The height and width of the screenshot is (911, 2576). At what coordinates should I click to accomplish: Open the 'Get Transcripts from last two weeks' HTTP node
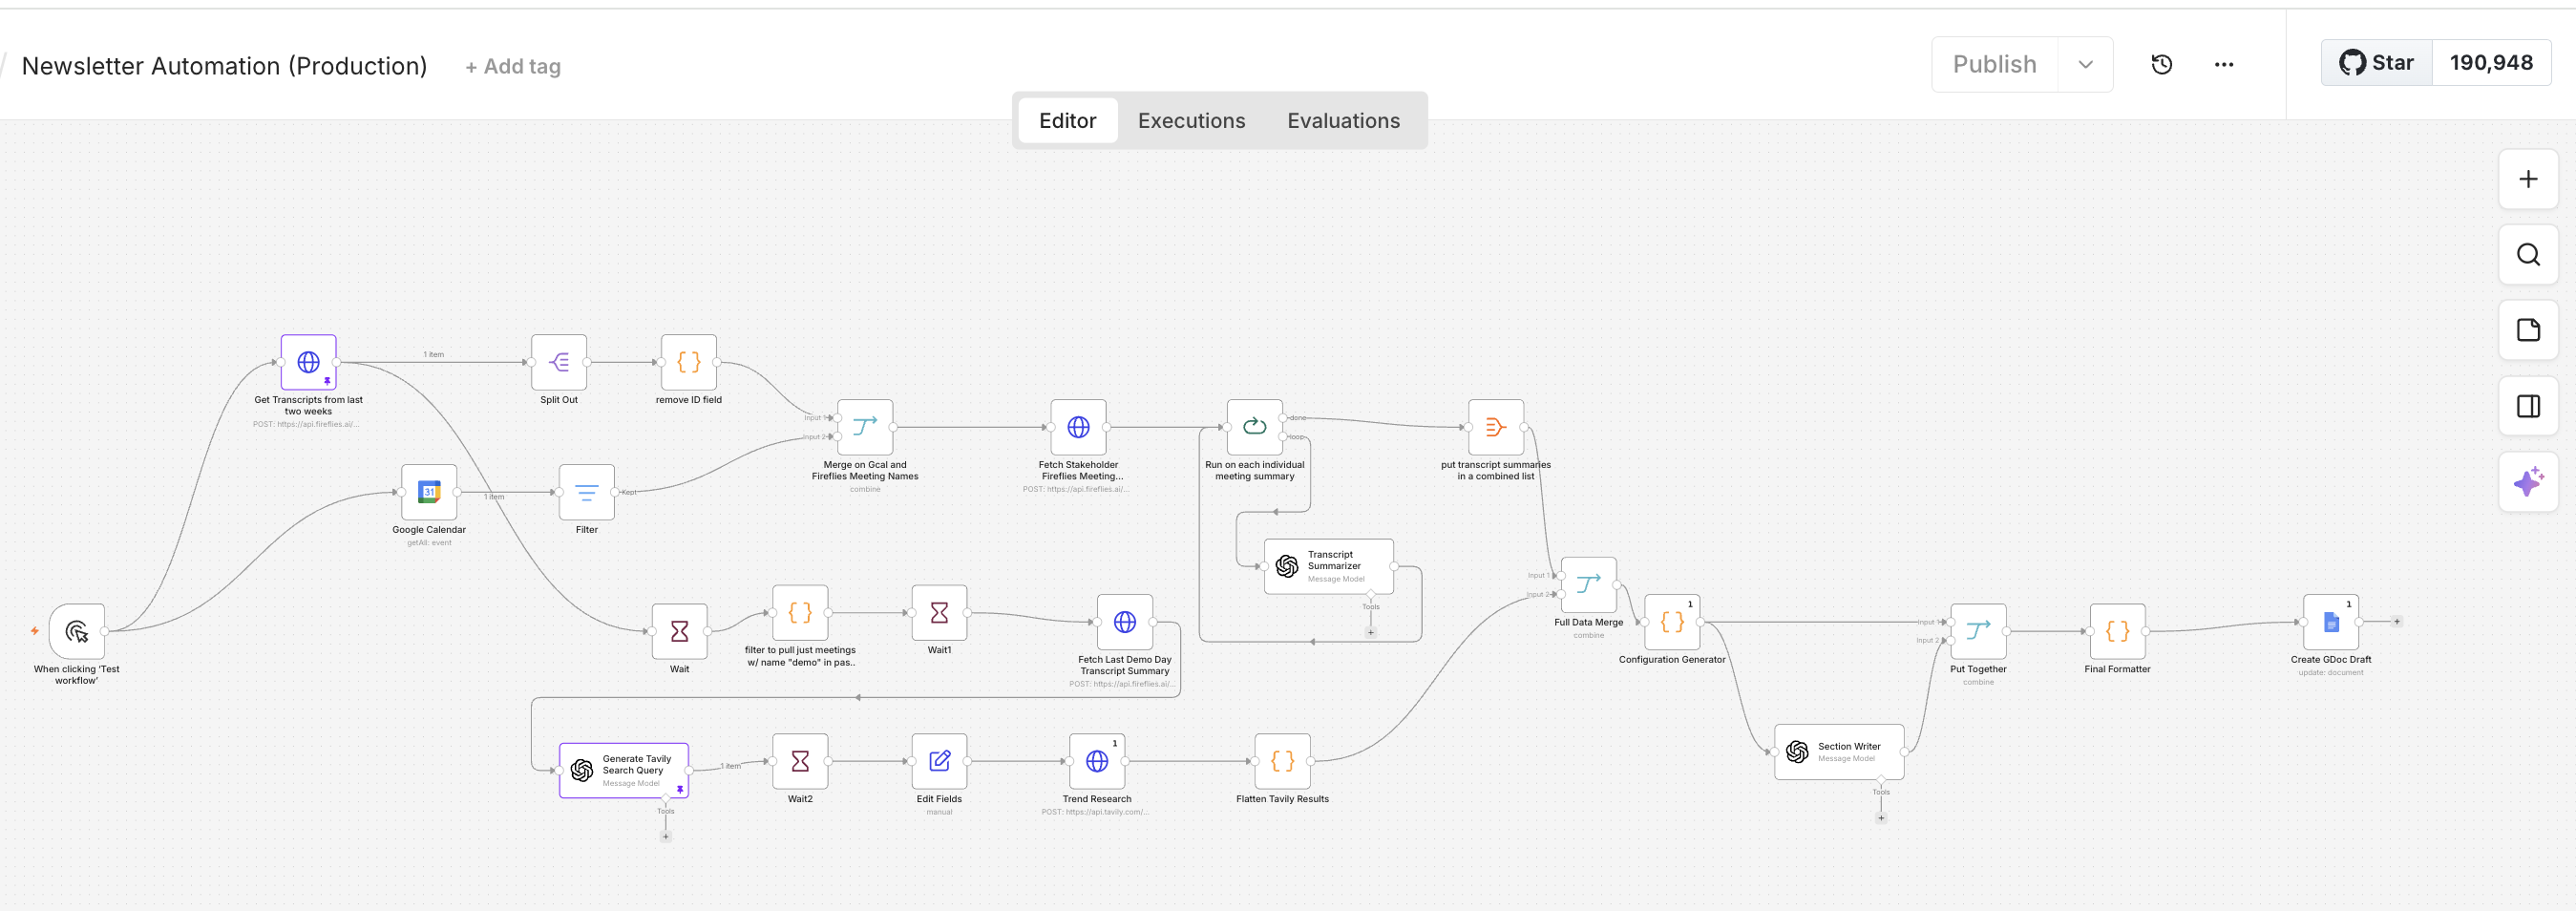(308, 362)
